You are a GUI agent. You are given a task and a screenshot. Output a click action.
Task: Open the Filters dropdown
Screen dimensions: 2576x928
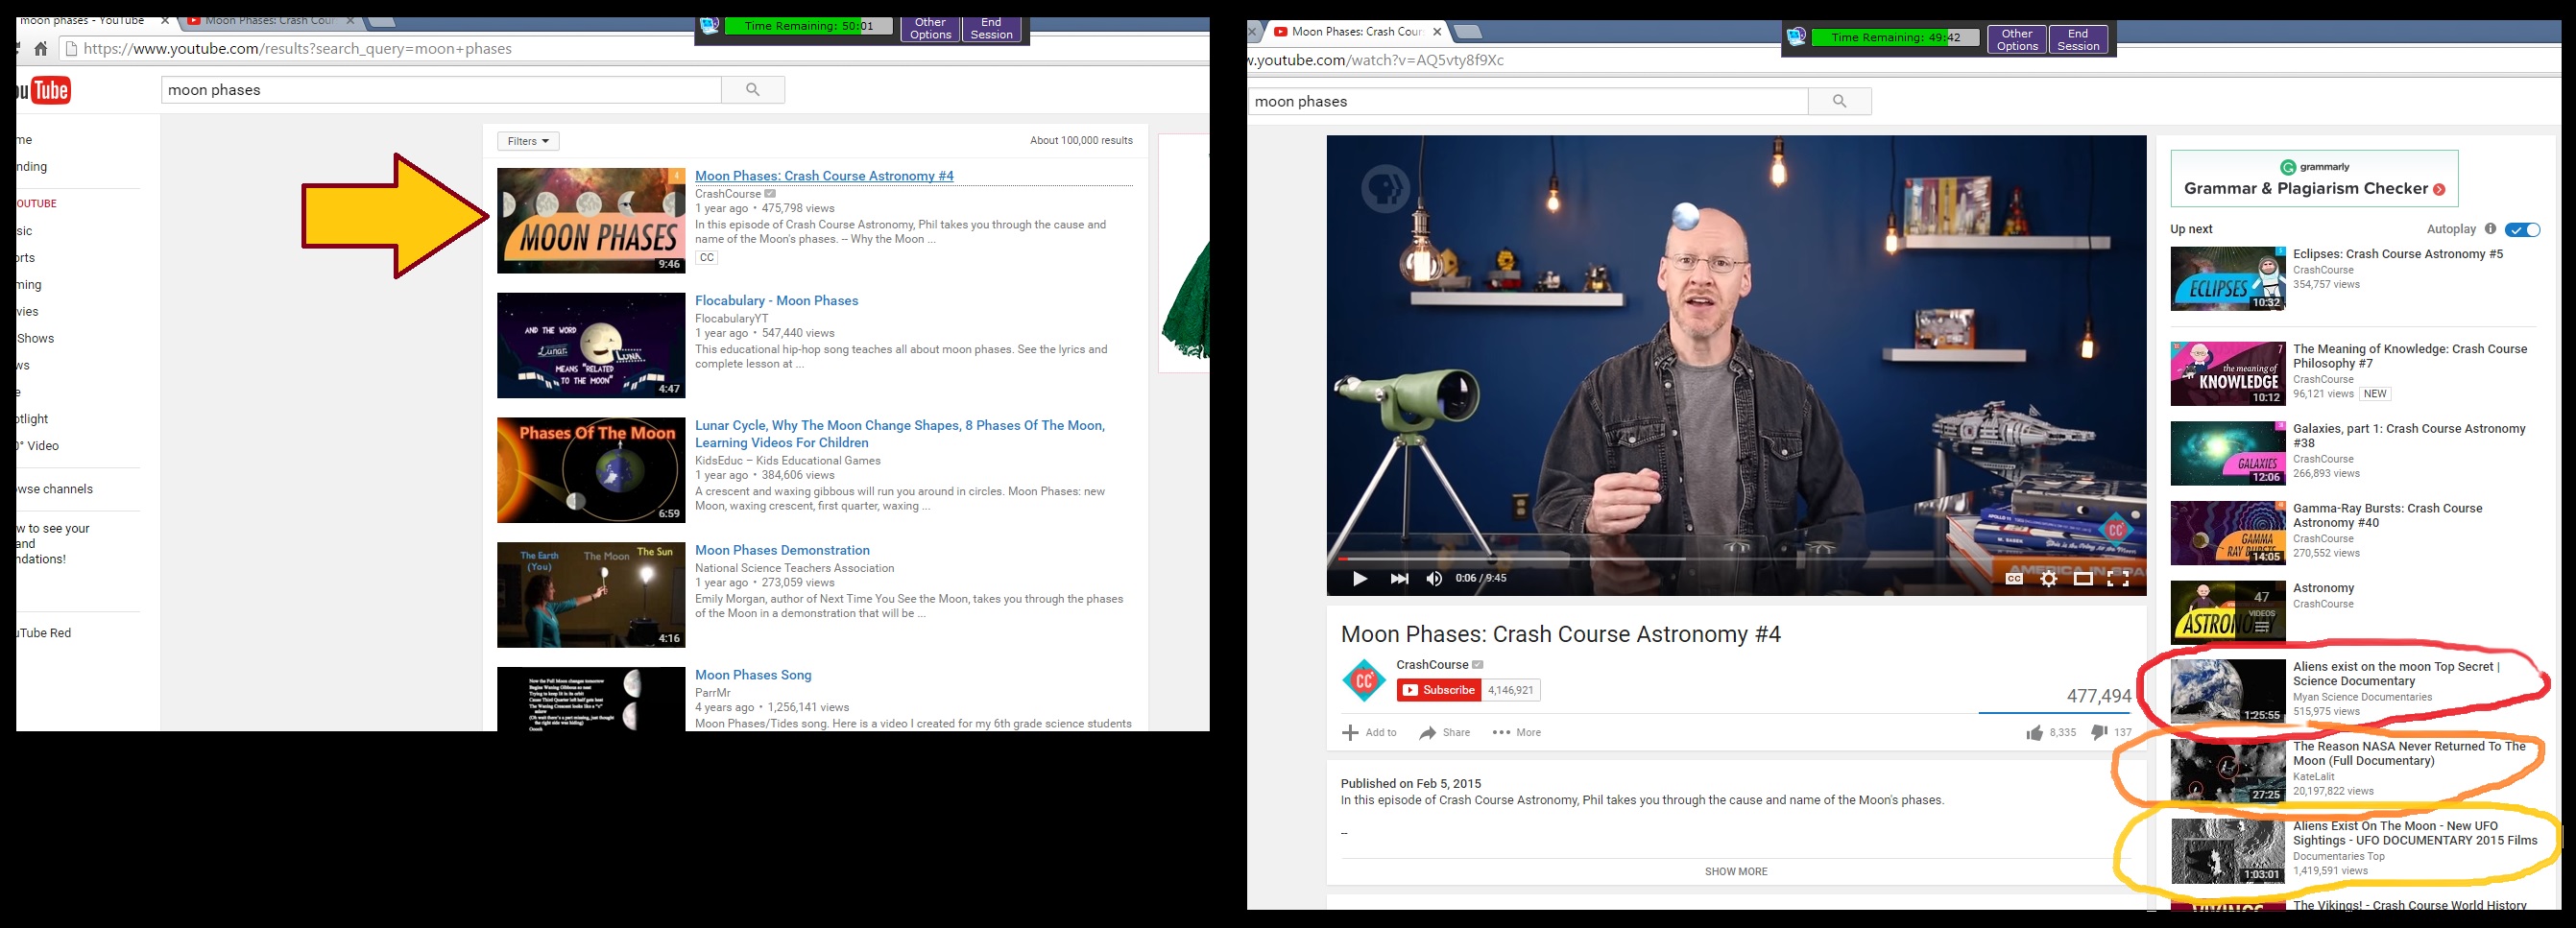(x=528, y=141)
